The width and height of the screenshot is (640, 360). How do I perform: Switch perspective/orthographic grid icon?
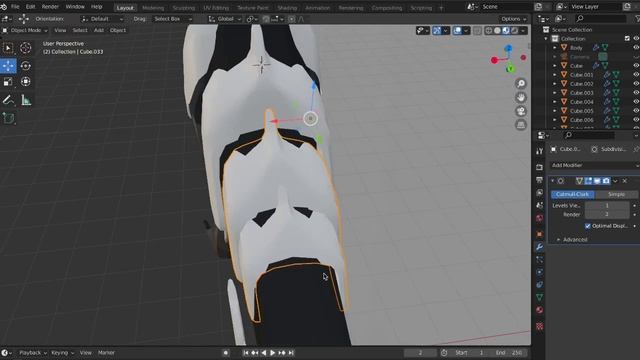point(521,125)
